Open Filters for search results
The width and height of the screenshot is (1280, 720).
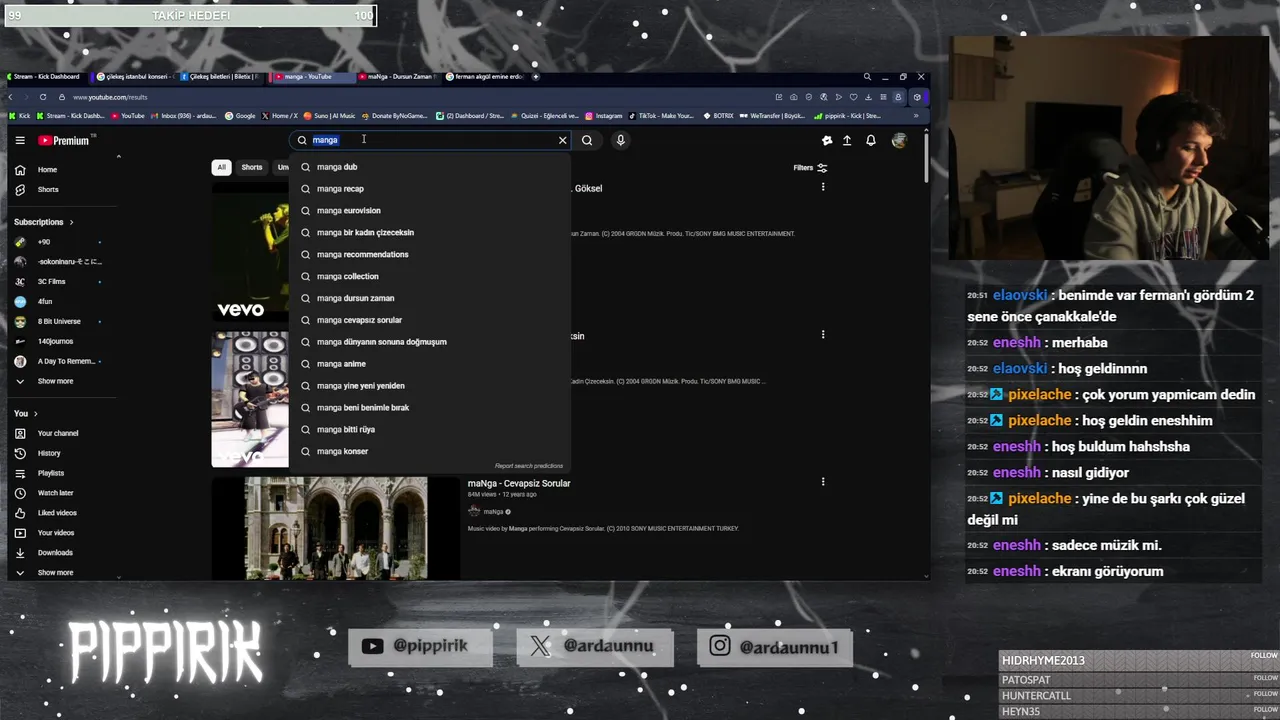pos(810,168)
